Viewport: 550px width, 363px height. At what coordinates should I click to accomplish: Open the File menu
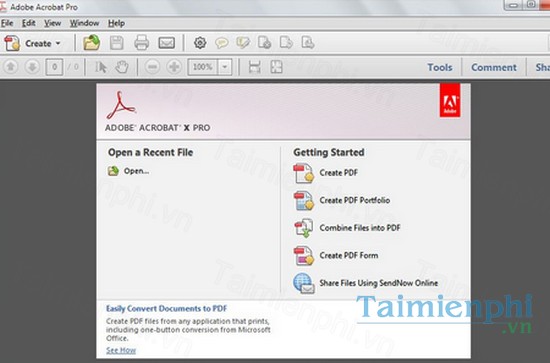pyautogui.click(x=7, y=23)
